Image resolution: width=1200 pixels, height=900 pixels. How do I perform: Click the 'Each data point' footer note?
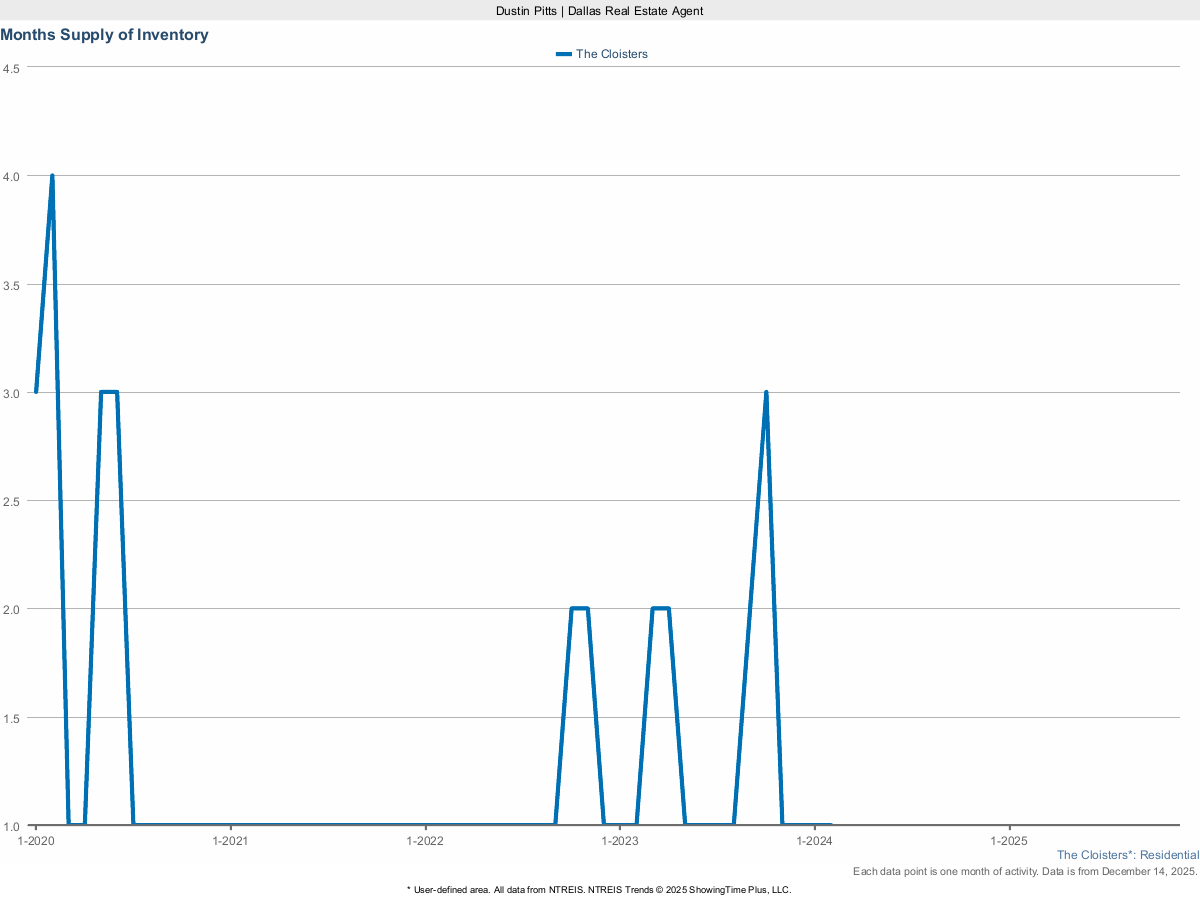[1024, 872]
